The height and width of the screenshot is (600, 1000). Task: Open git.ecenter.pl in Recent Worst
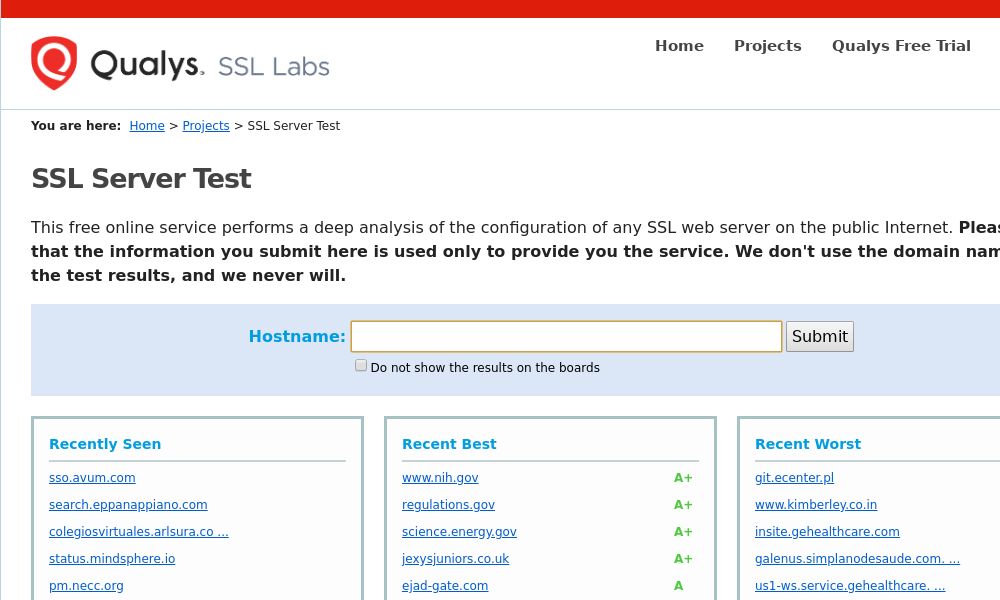coord(794,478)
